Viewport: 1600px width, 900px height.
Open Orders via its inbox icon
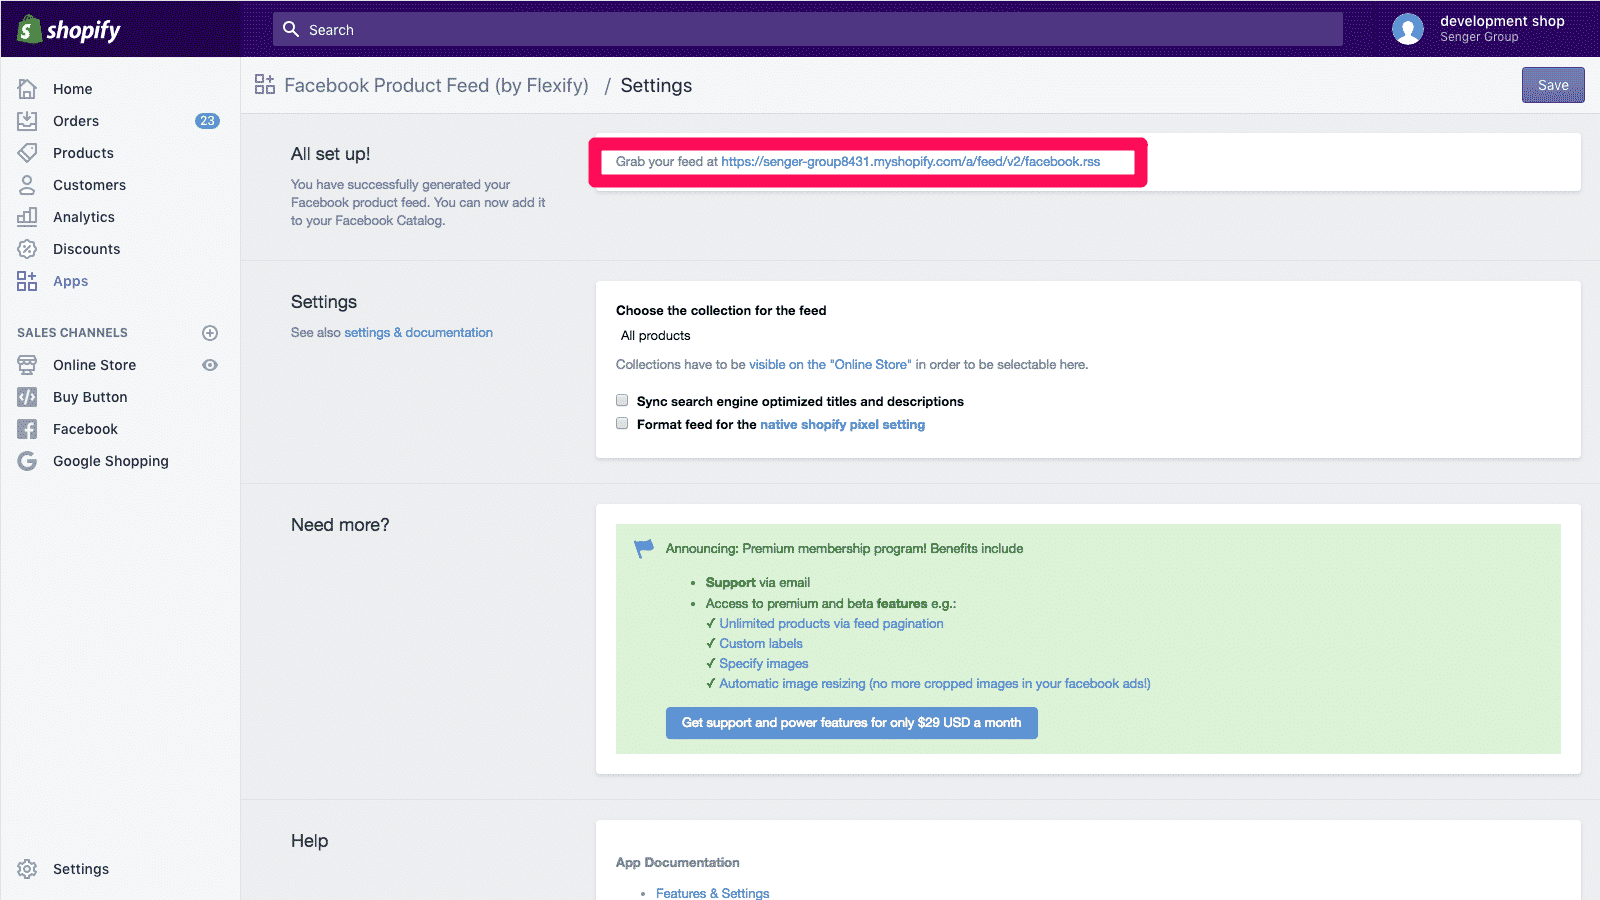[x=27, y=121]
